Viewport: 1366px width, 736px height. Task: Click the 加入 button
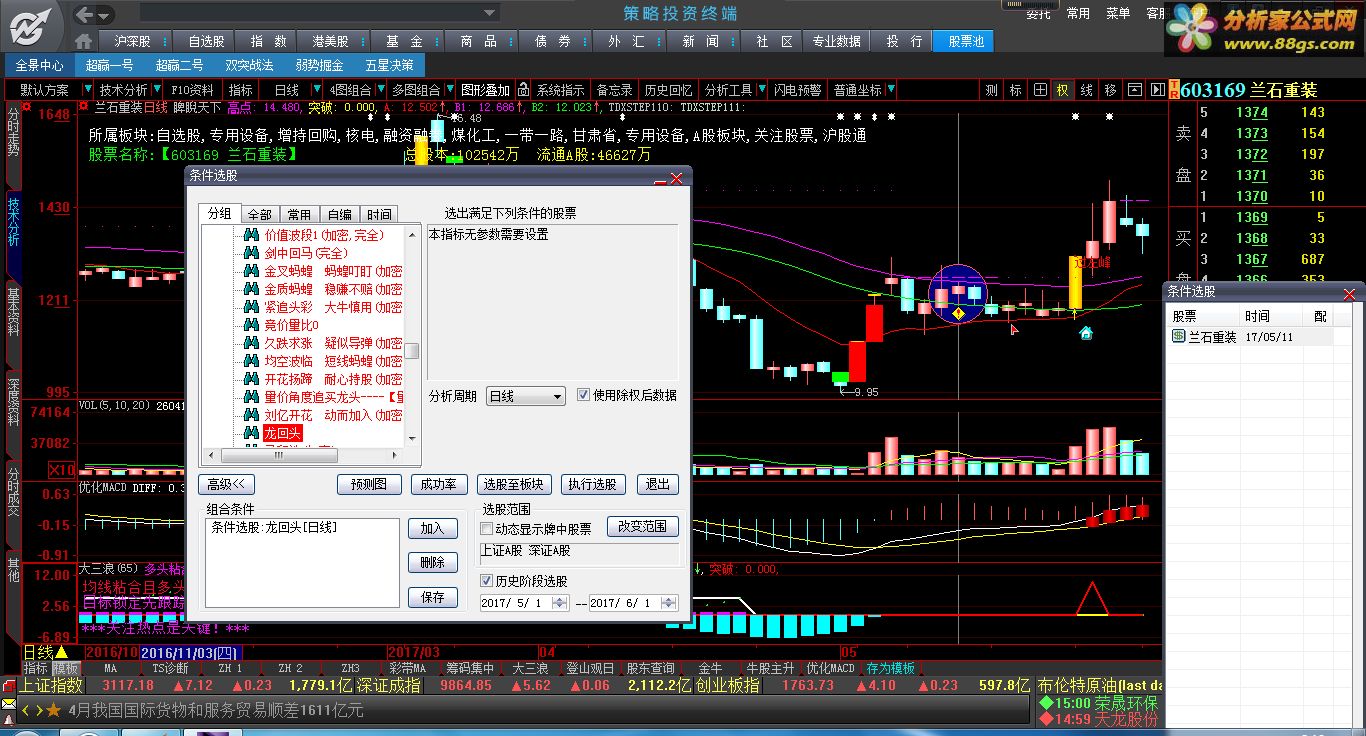(x=432, y=529)
